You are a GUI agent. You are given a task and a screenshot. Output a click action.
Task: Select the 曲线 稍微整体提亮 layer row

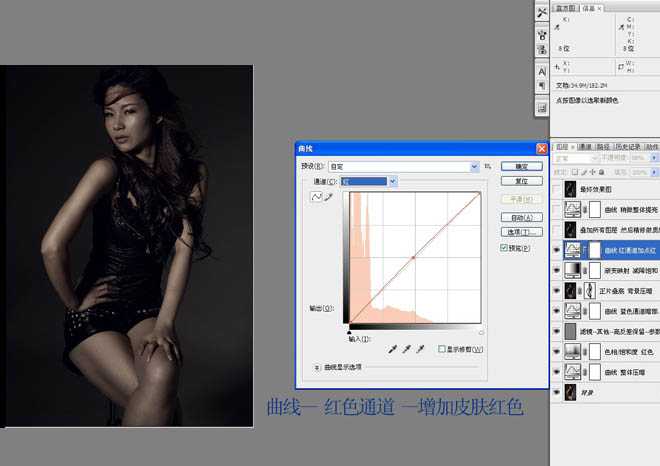tap(605, 210)
